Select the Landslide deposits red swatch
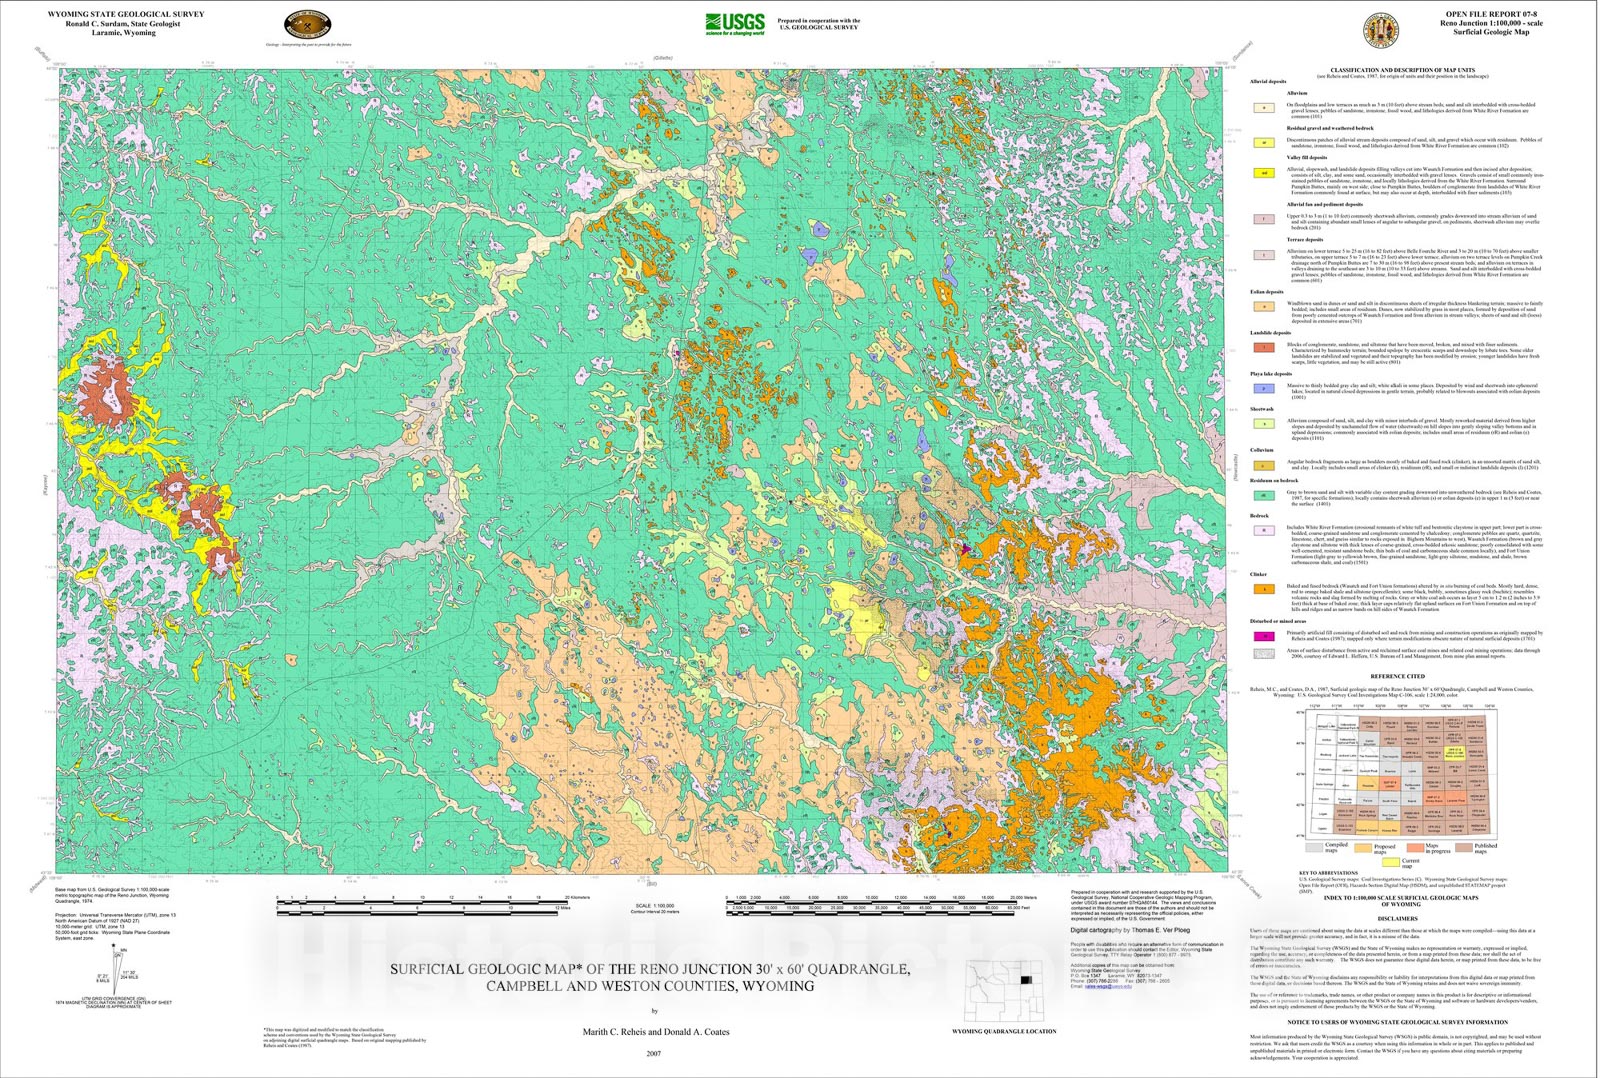The image size is (1600, 1078). tap(1264, 347)
